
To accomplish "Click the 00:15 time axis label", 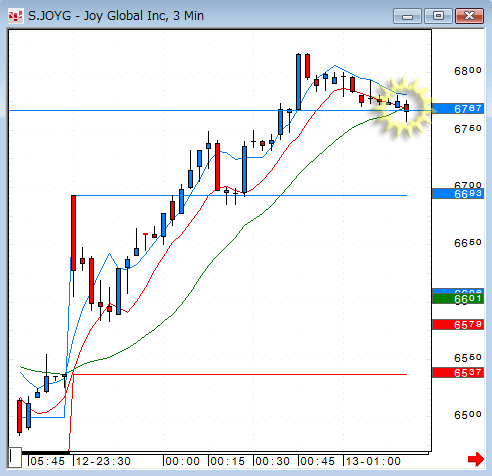I will [x=228, y=461].
